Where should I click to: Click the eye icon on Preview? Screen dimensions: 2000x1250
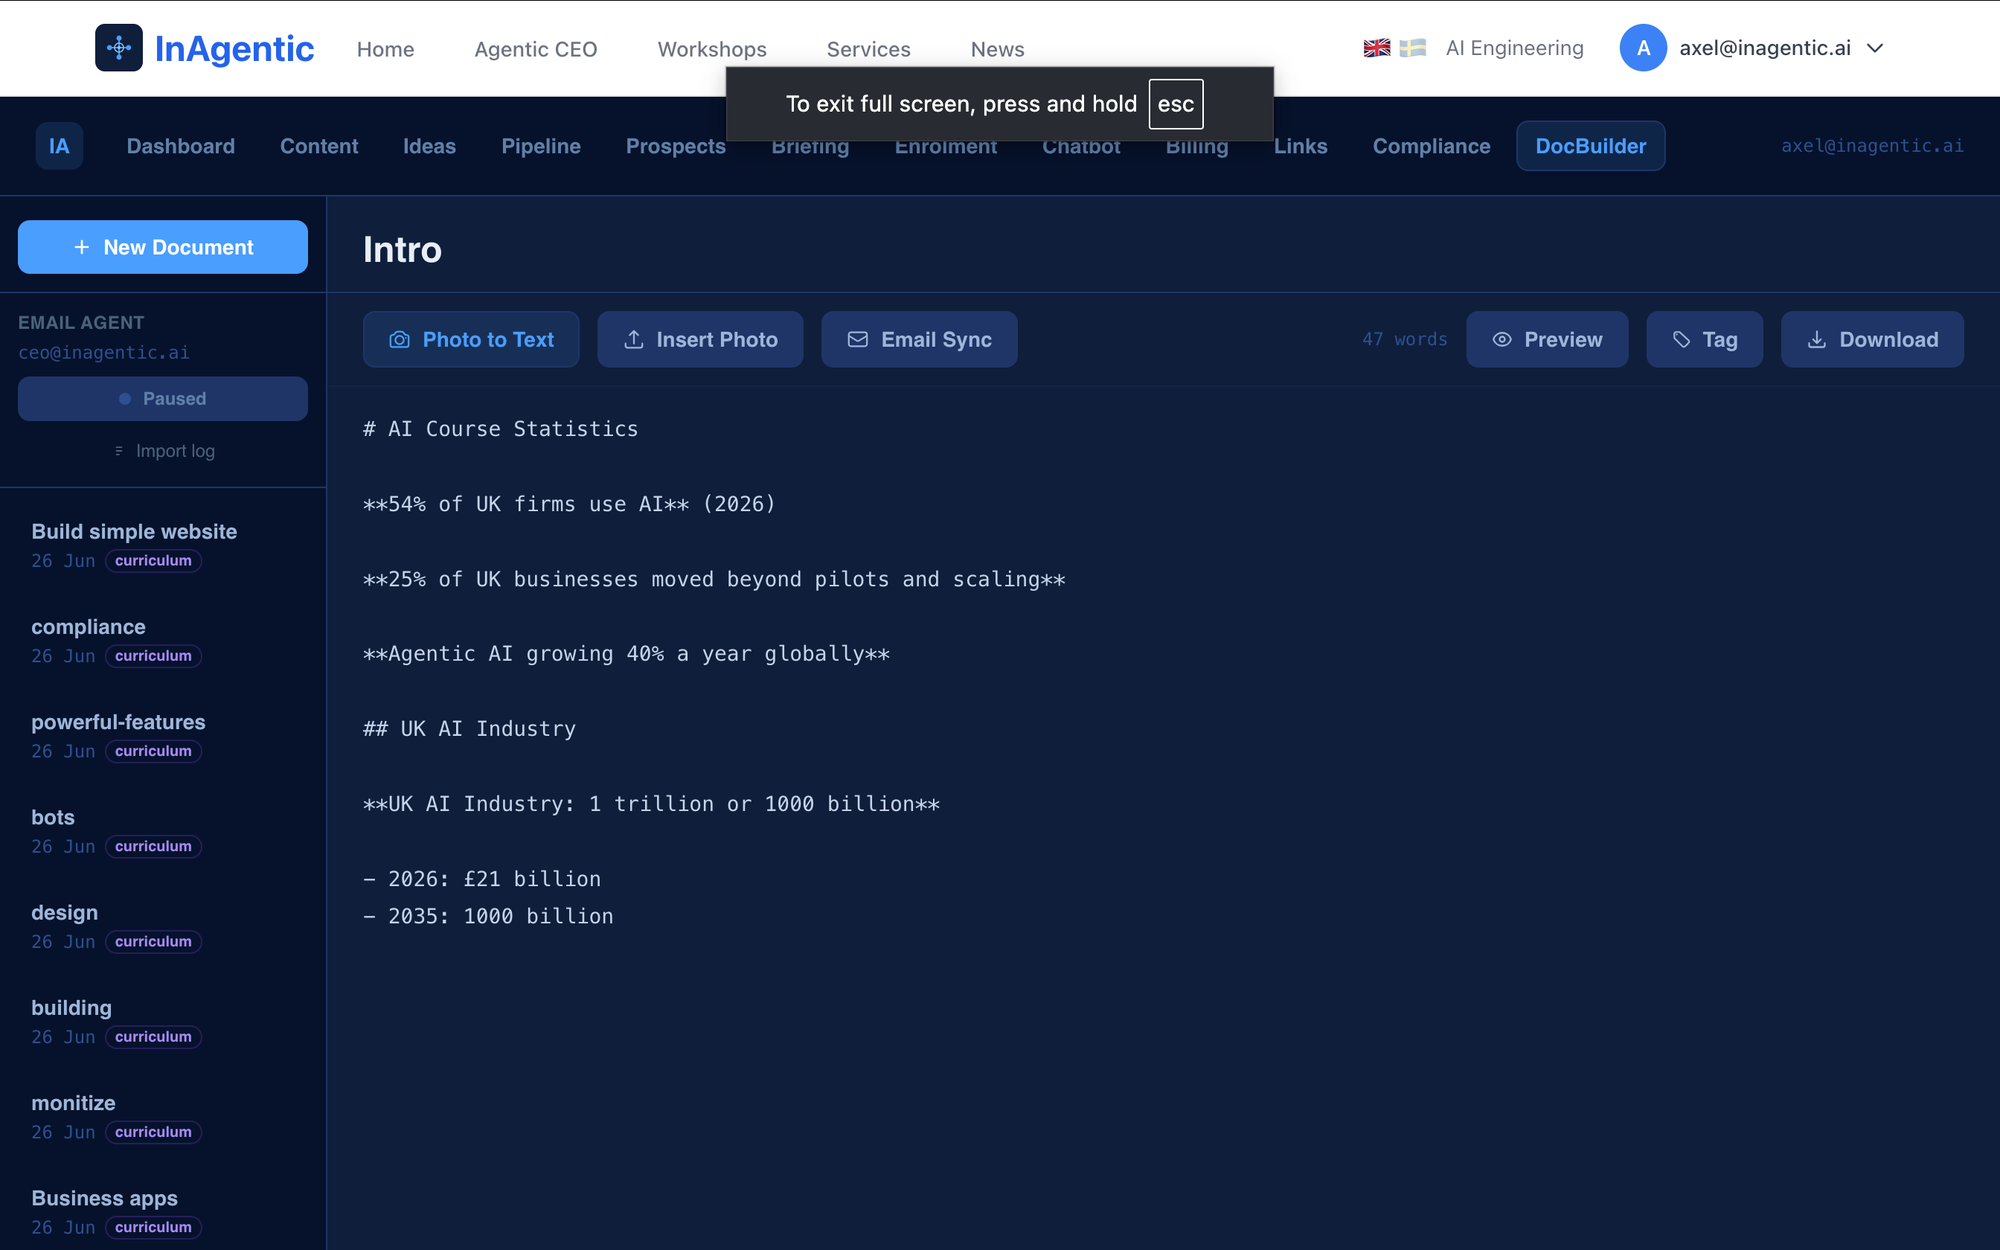point(1502,340)
